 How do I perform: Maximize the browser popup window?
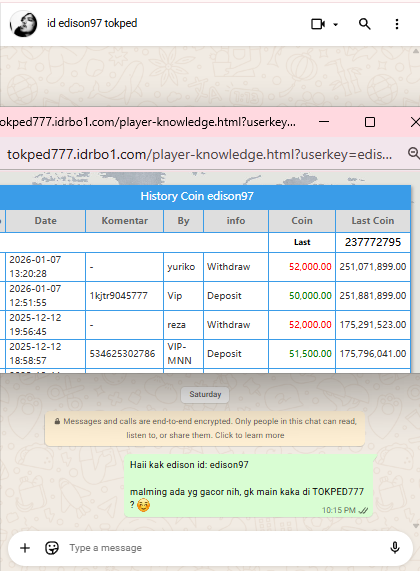click(370, 122)
